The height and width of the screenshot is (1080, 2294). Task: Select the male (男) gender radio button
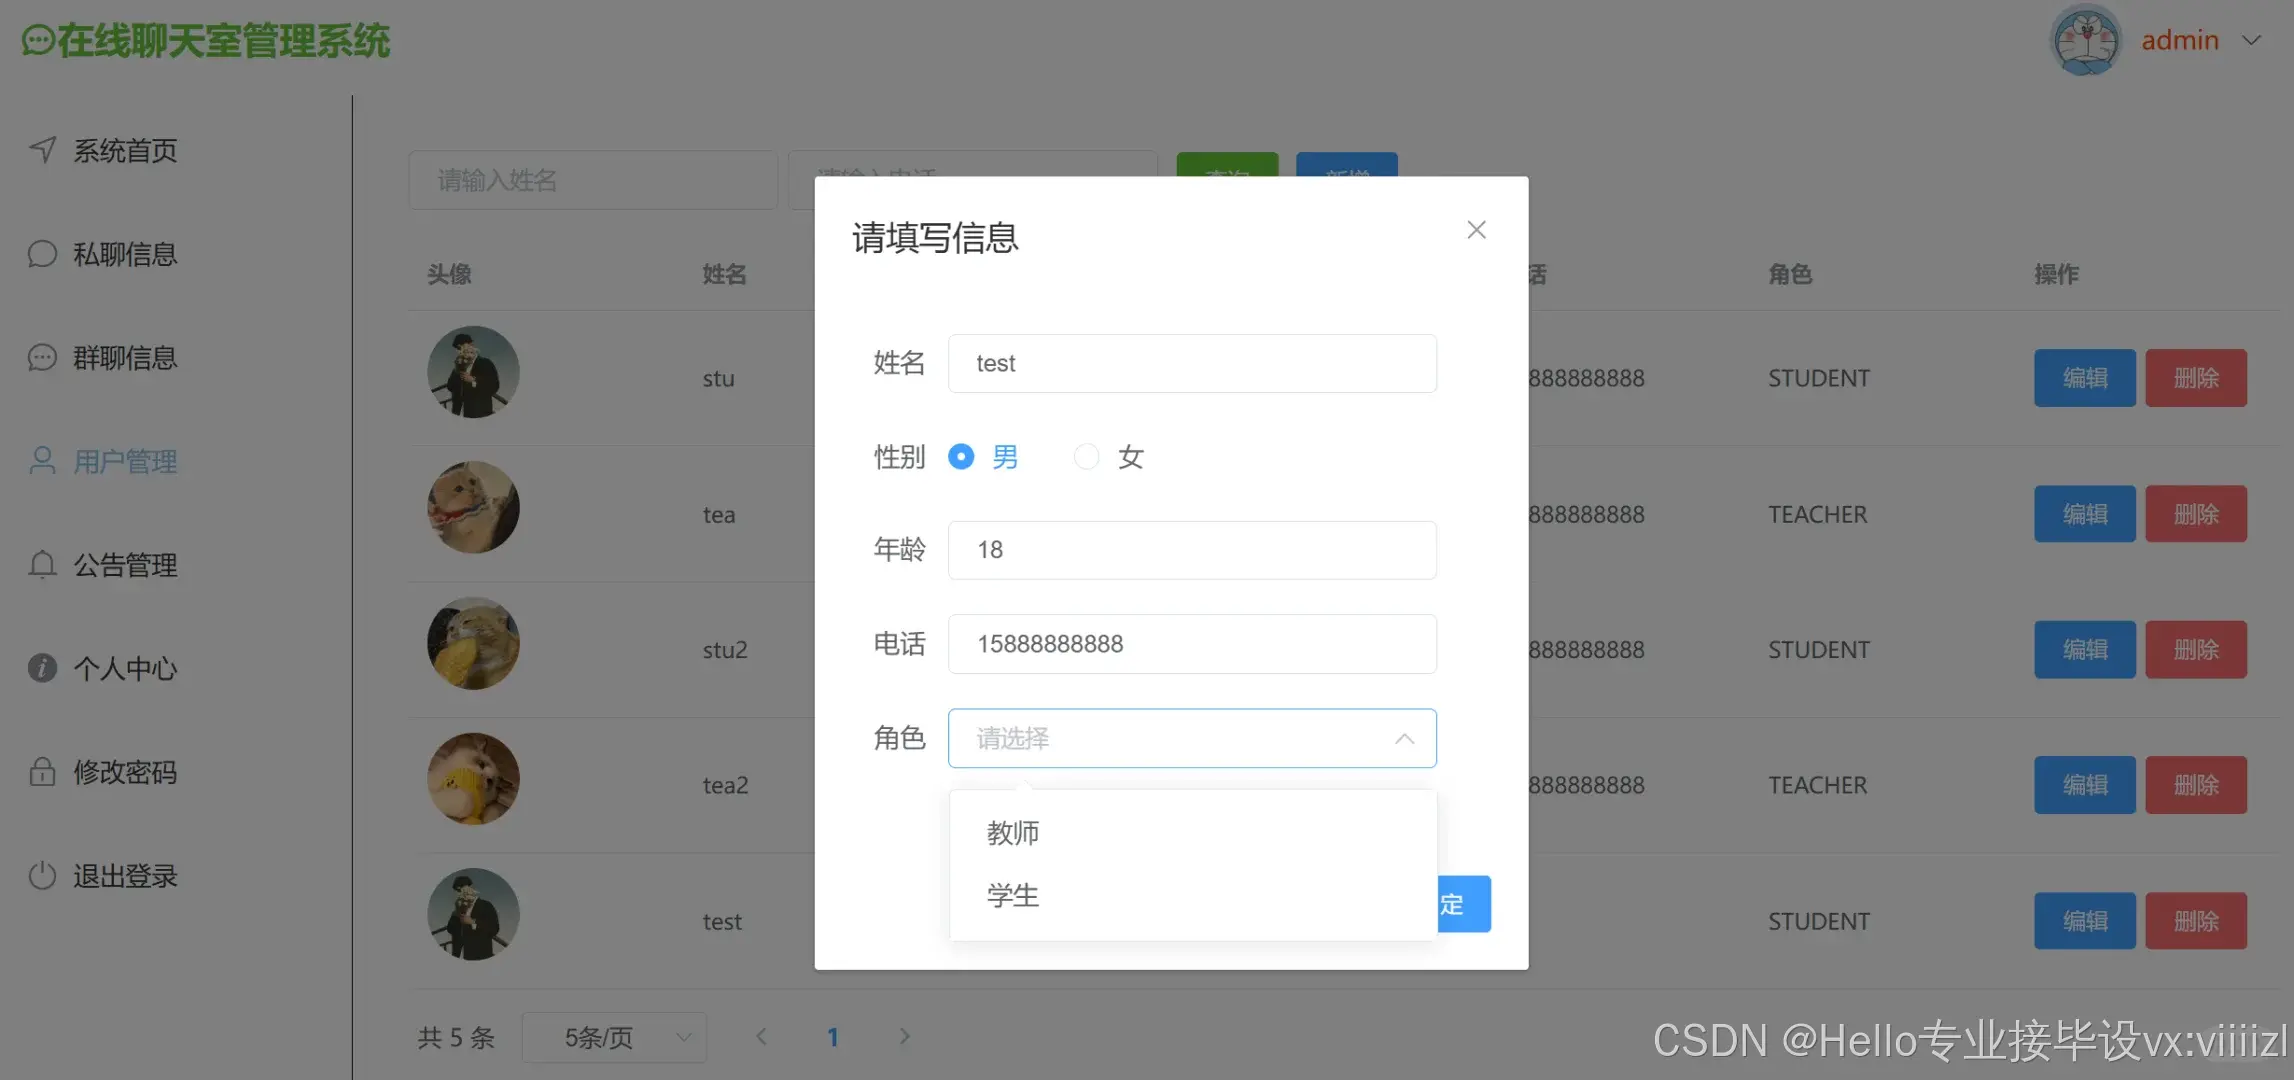coord(961,457)
